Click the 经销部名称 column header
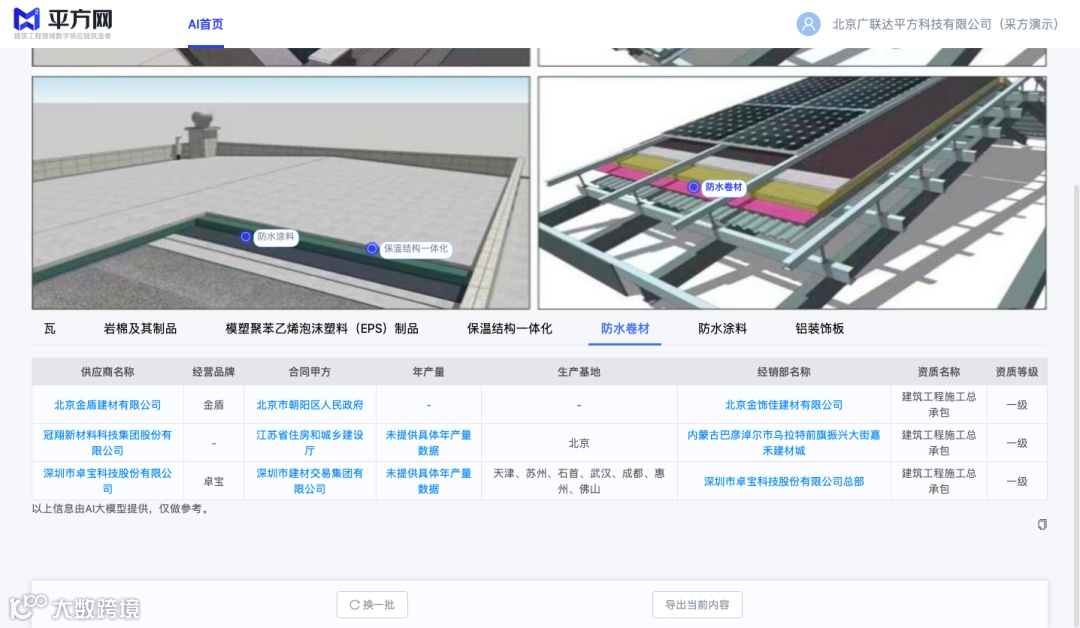Image resolution: width=1080 pixels, height=628 pixels. pyautogui.click(x=784, y=372)
